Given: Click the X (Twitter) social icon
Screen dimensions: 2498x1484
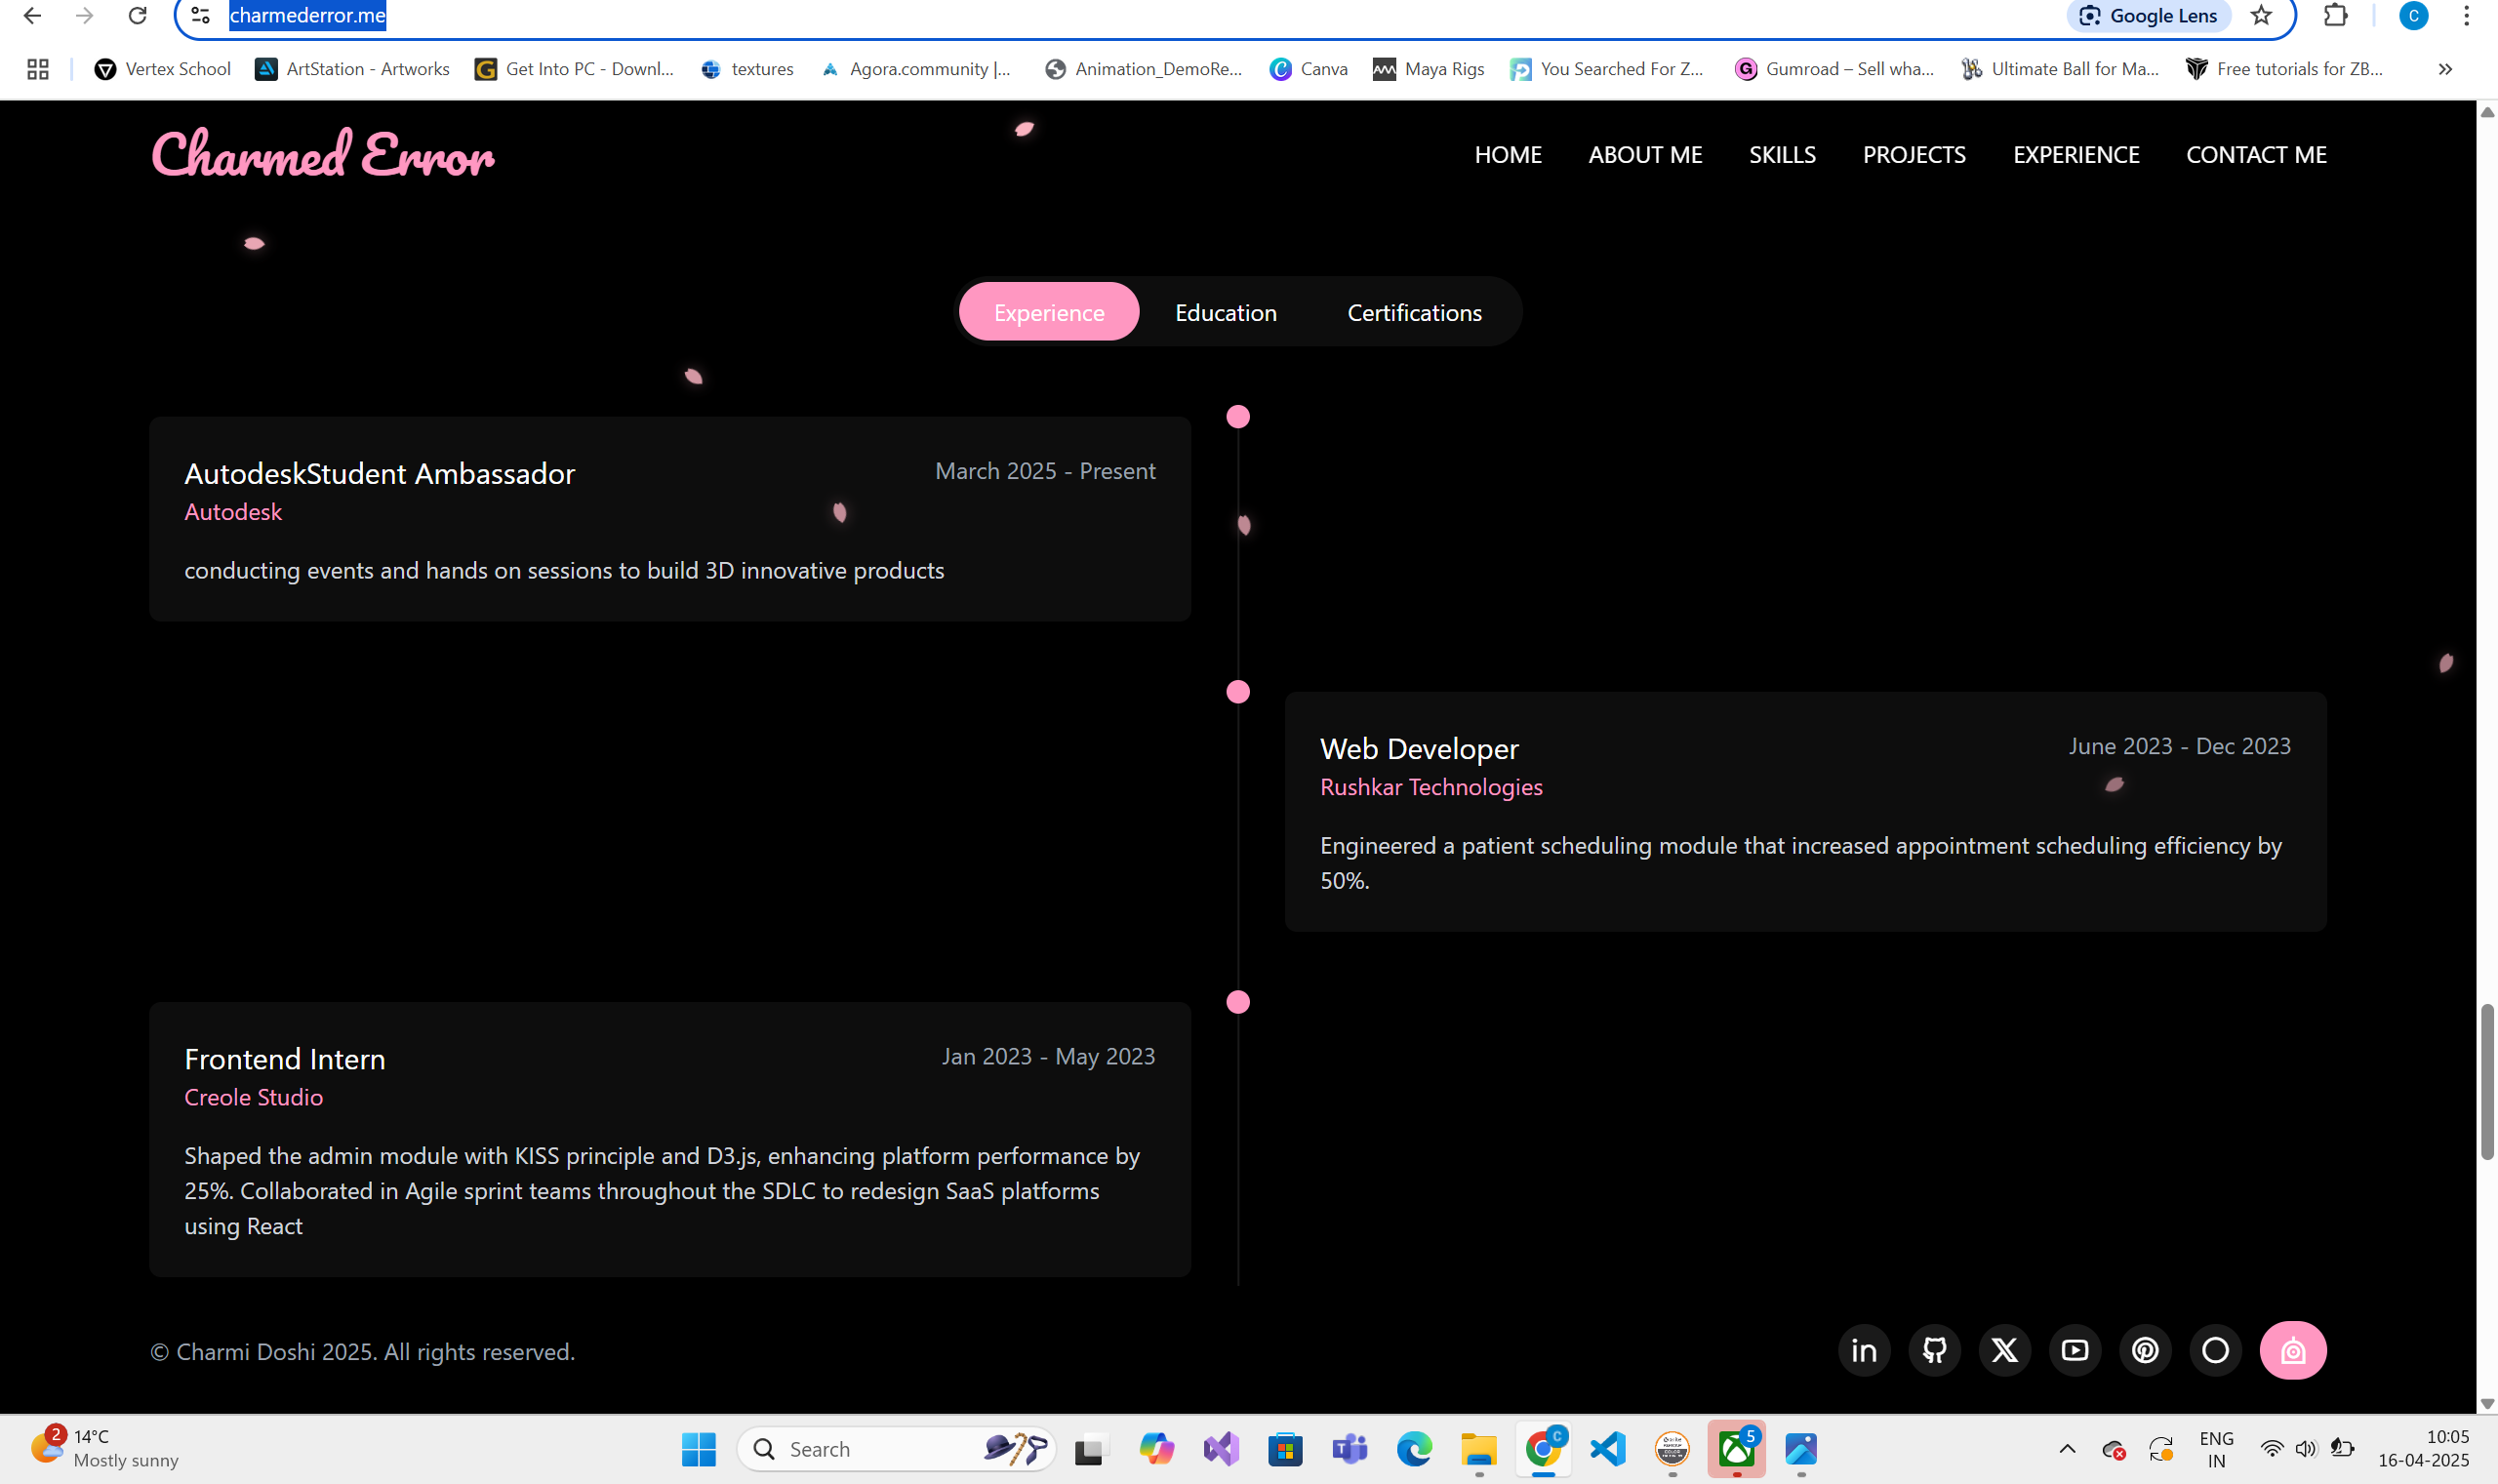Looking at the screenshot, I should (x=2004, y=1351).
